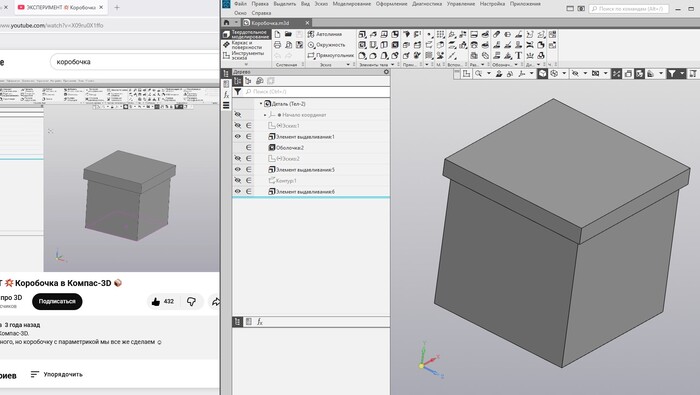Click the sketch mode icon in the view toolbar
700x395 pixels.
[x=467, y=74]
